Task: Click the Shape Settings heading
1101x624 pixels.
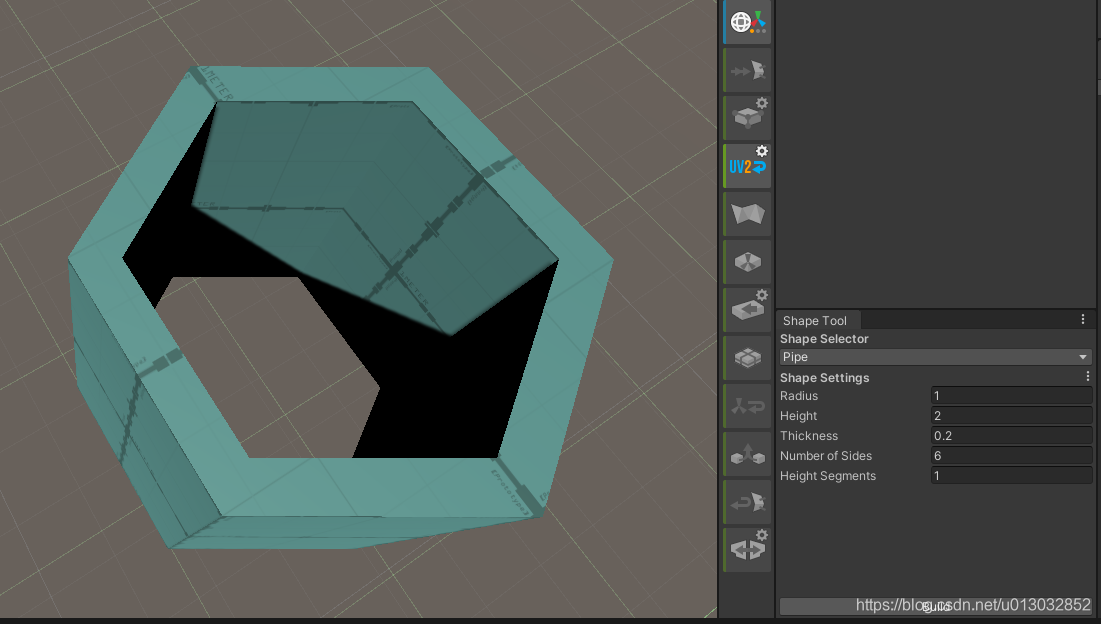Action: click(824, 377)
